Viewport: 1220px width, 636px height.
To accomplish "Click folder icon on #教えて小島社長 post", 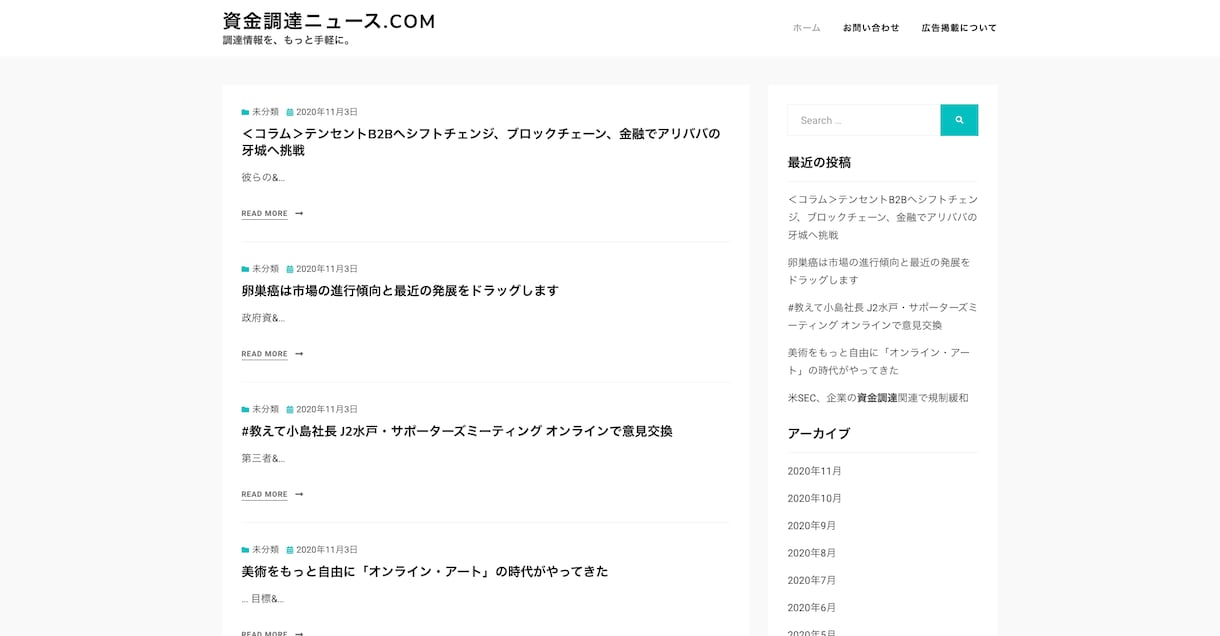I will (245, 409).
